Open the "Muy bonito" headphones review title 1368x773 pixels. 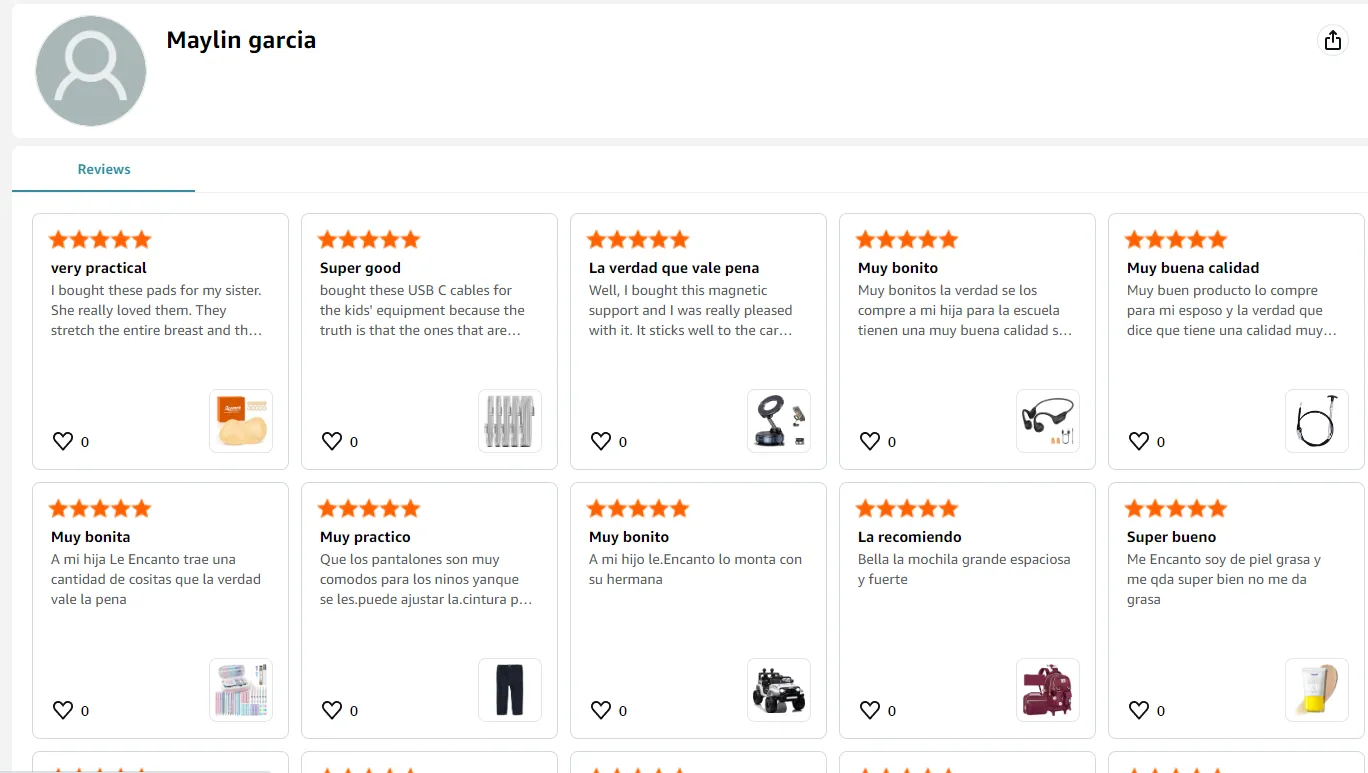click(x=898, y=268)
